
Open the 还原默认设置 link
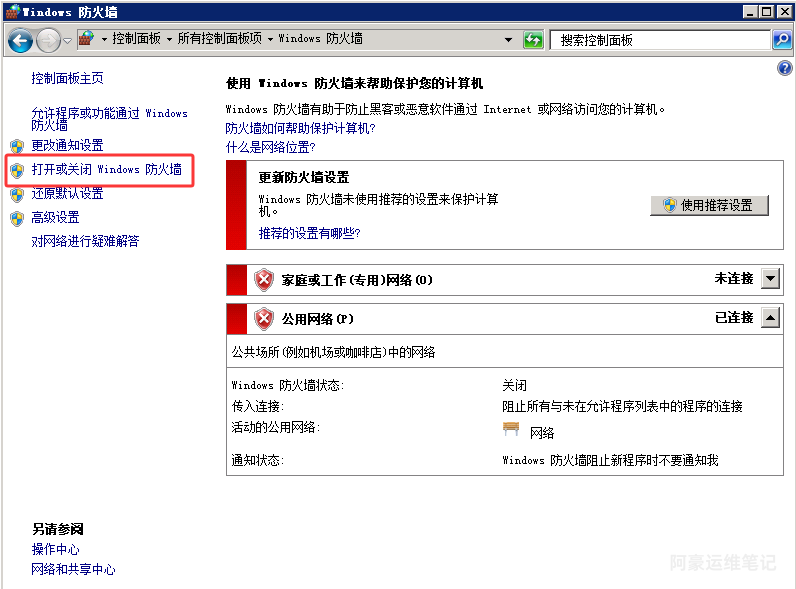pos(67,193)
